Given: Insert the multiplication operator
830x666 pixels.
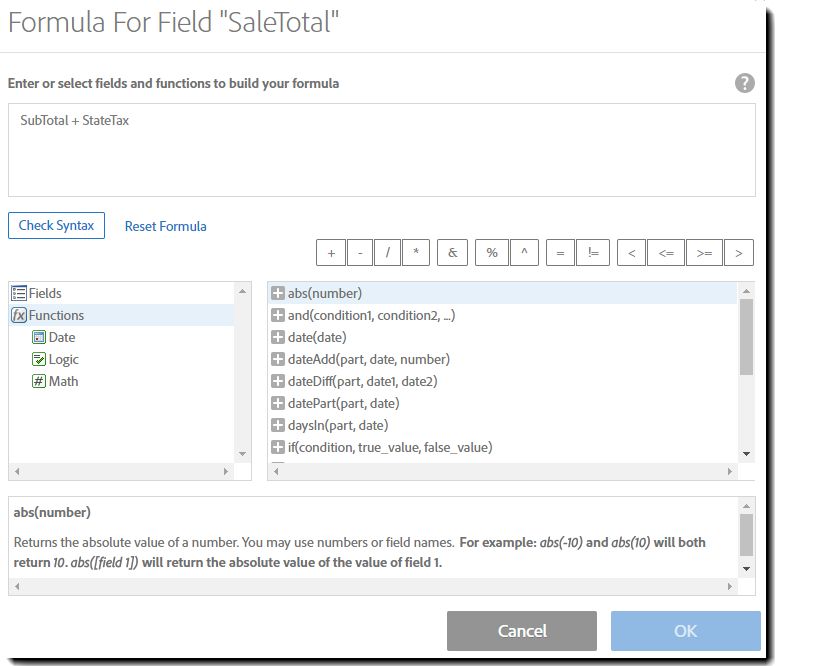Looking at the screenshot, I should (x=415, y=253).
